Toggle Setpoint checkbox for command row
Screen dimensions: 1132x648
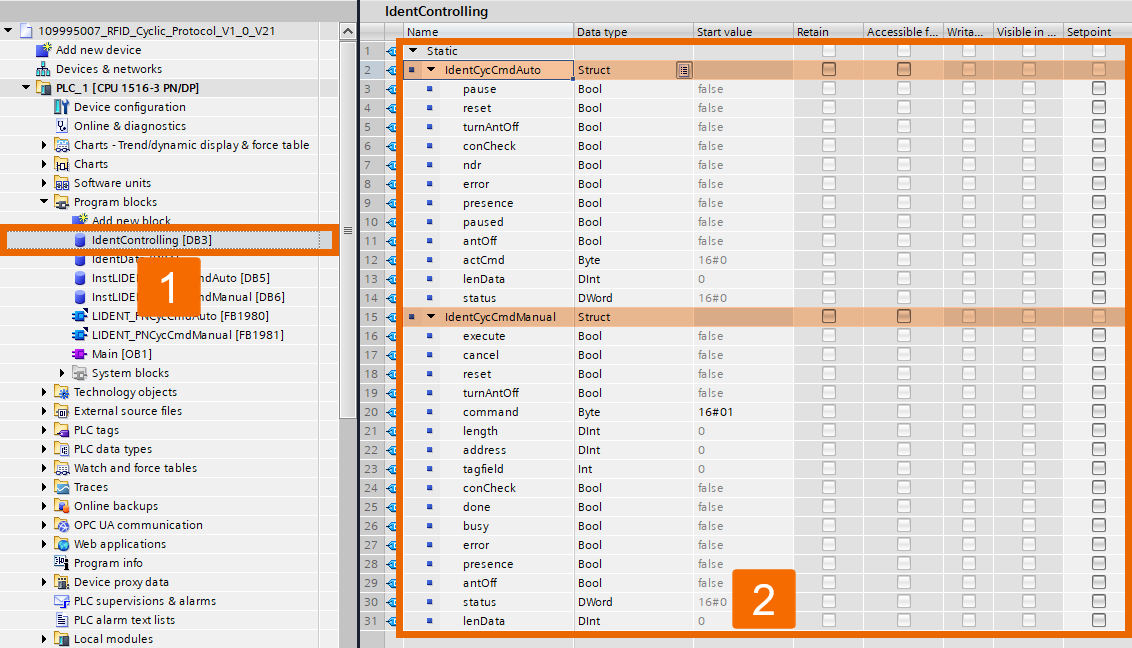(1099, 411)
